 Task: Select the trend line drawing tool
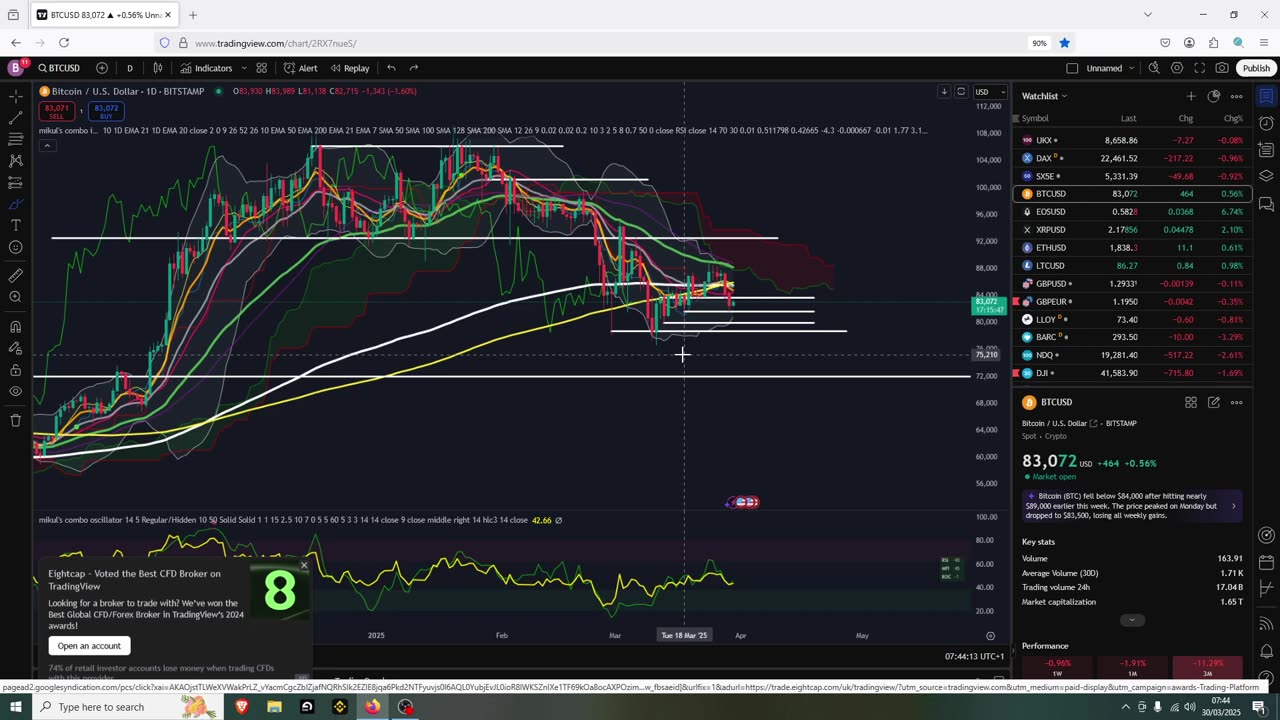15,118
